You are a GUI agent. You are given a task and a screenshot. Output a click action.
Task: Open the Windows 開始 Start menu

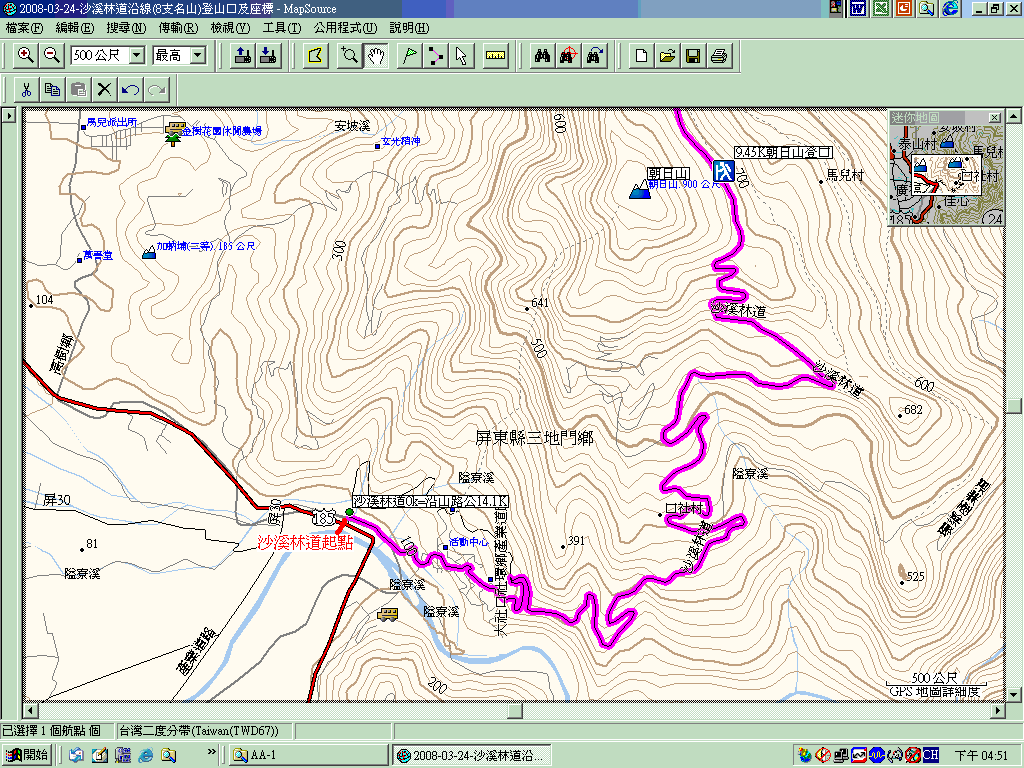[x=27, y=755]
